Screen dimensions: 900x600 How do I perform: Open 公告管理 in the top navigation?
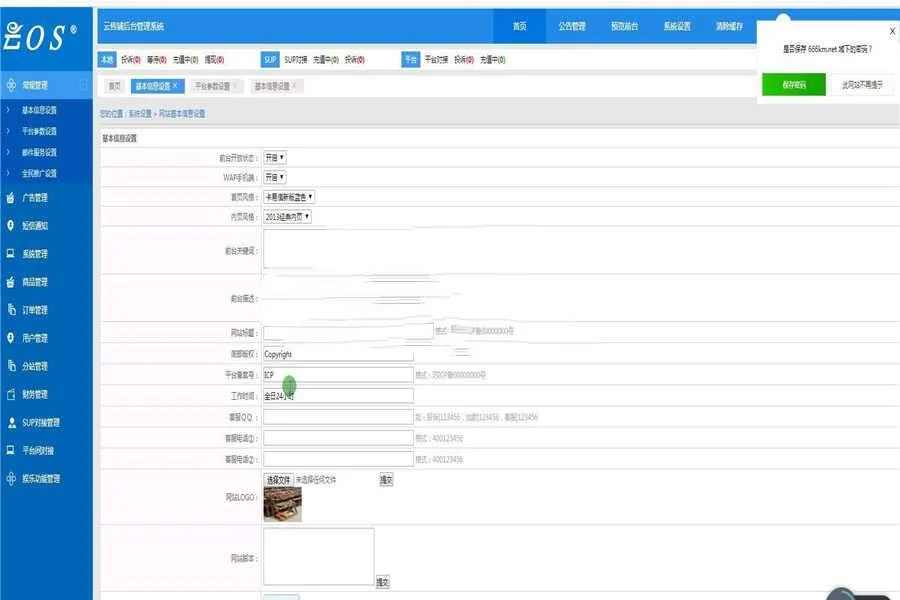tap(572, 26)
